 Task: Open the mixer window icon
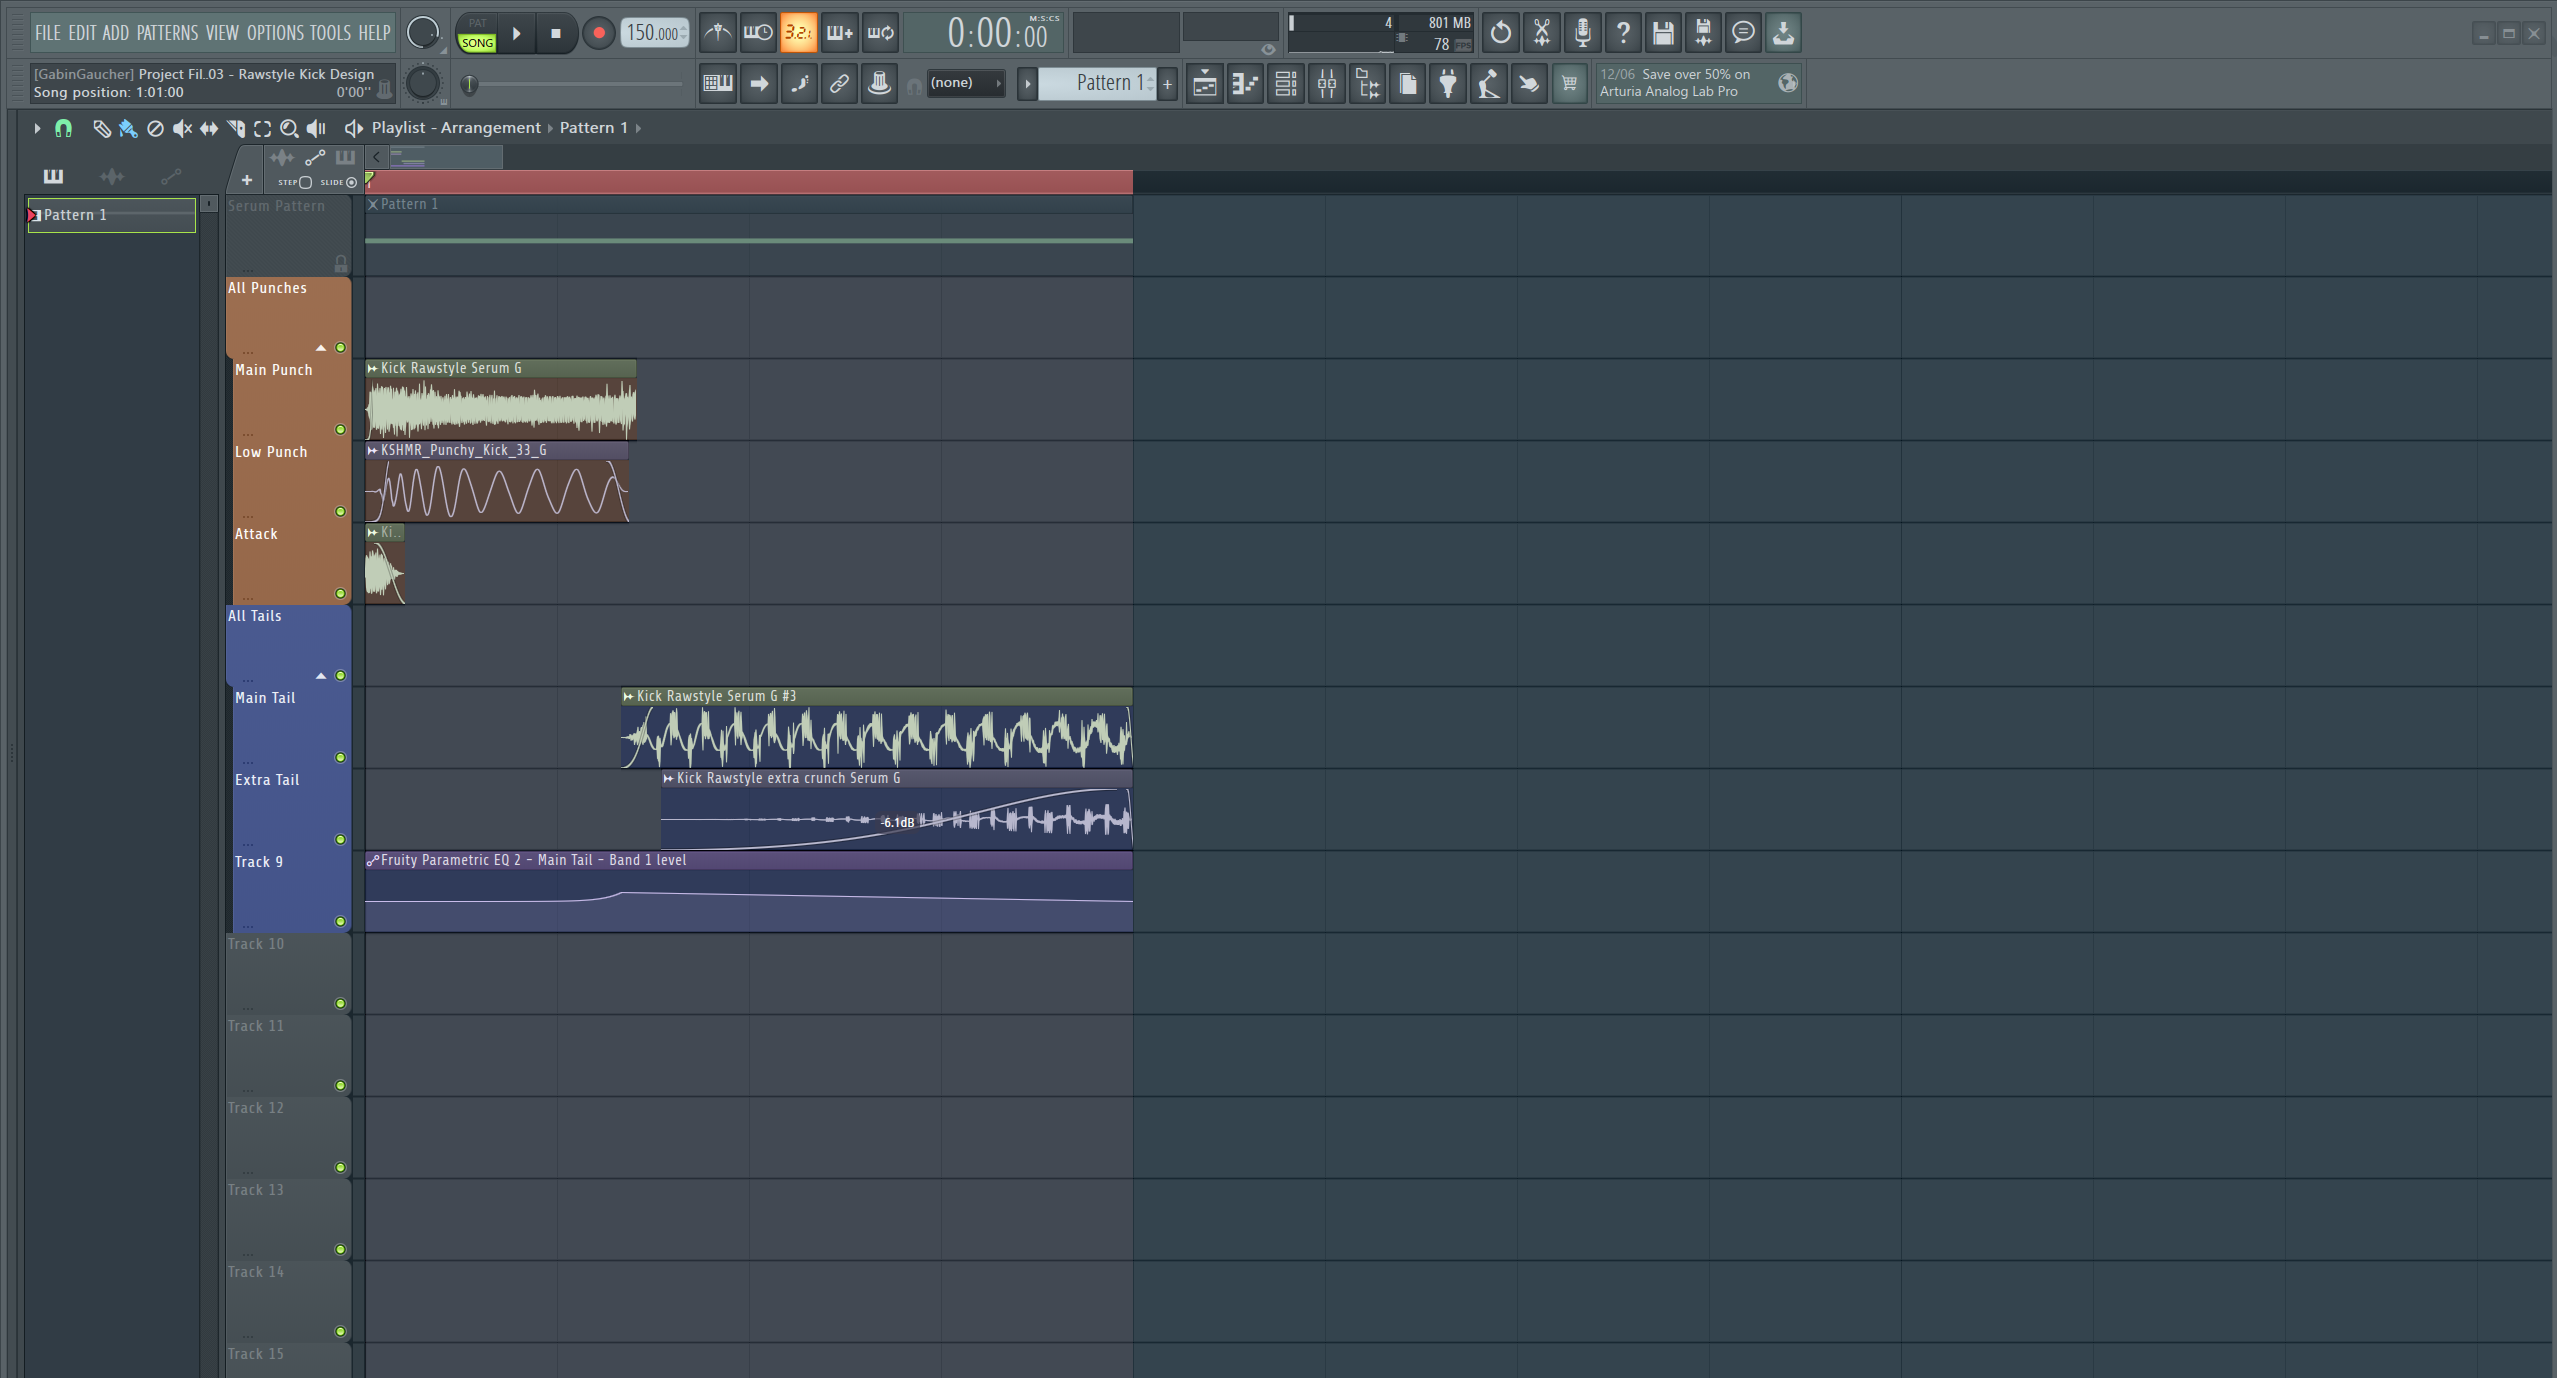point(1326,84)
